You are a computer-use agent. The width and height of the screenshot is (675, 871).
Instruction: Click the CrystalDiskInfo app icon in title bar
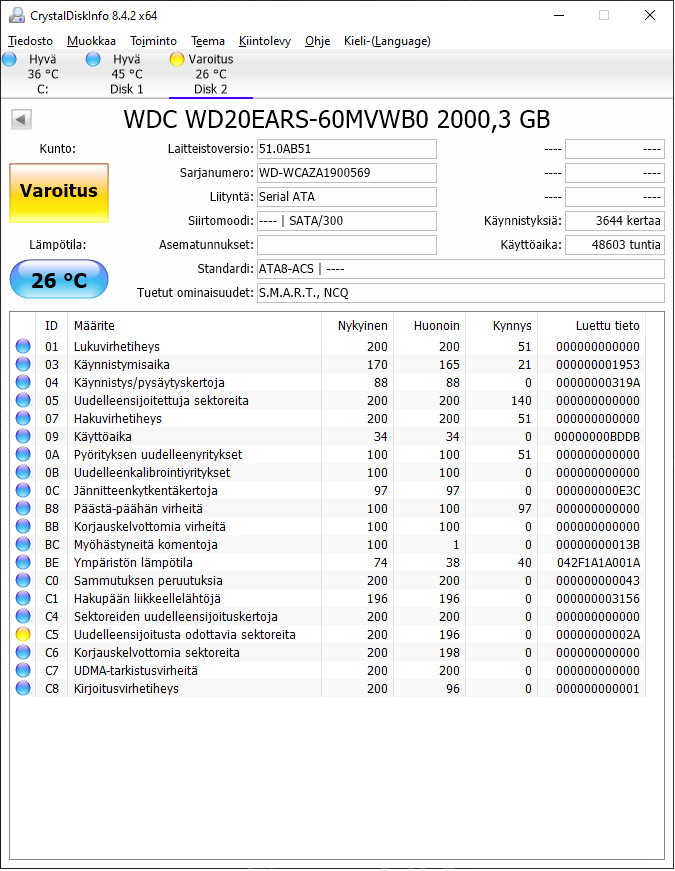[17, 15]
